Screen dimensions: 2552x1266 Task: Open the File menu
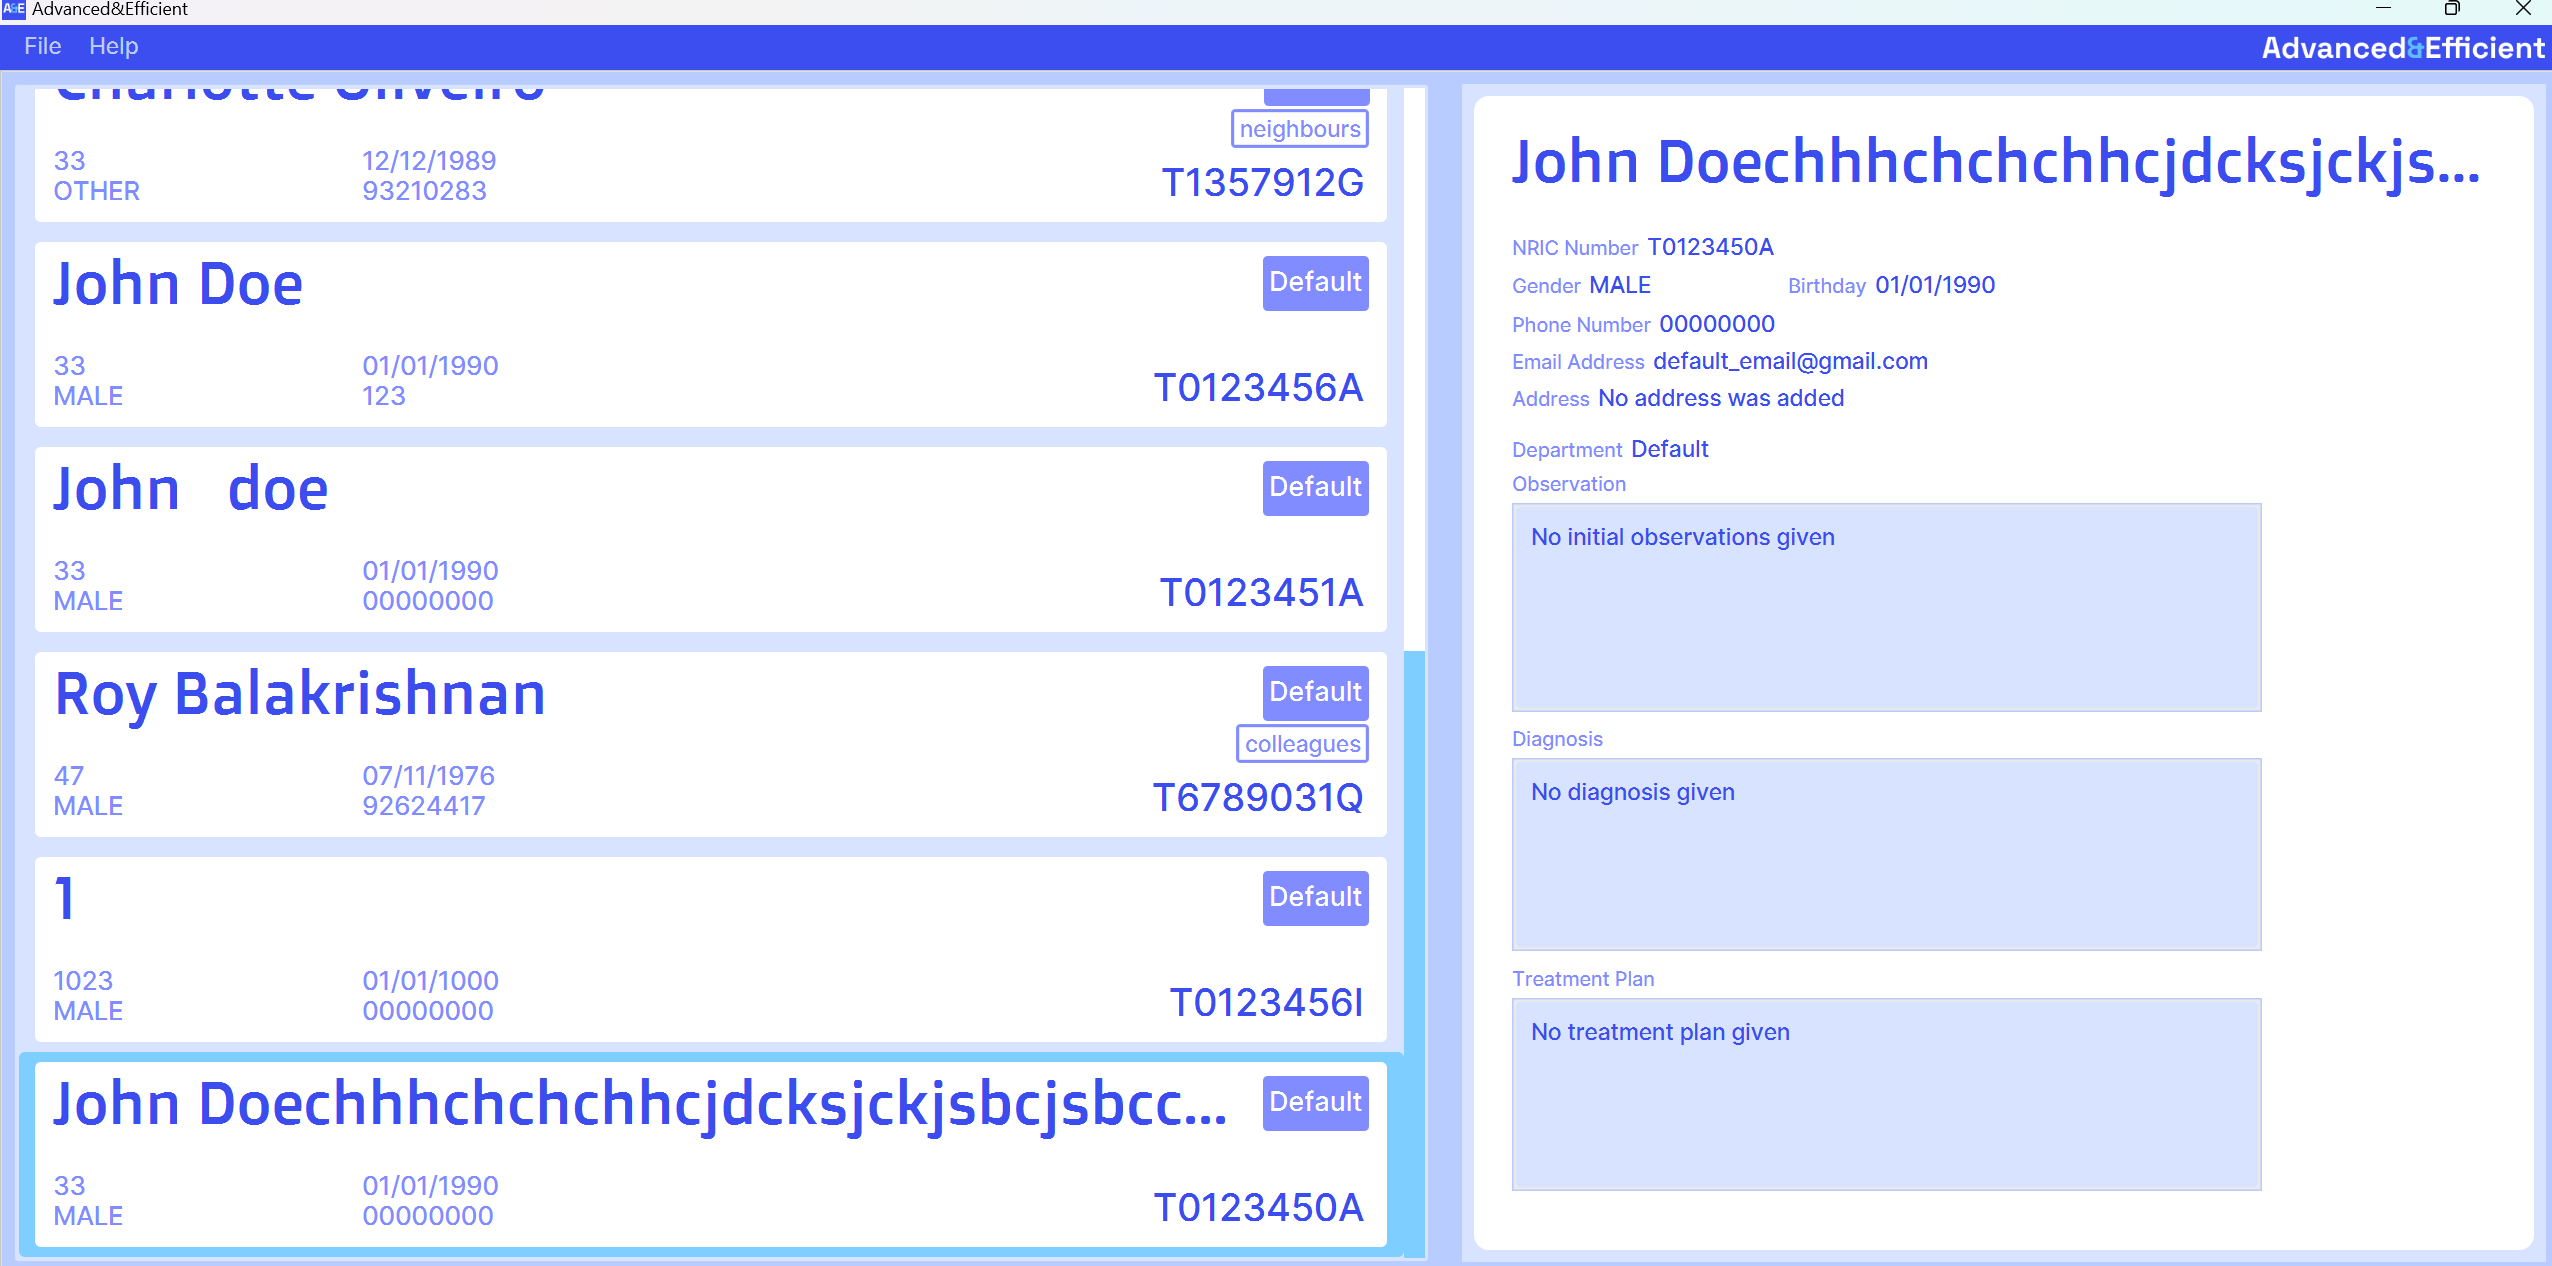point(42,46)
